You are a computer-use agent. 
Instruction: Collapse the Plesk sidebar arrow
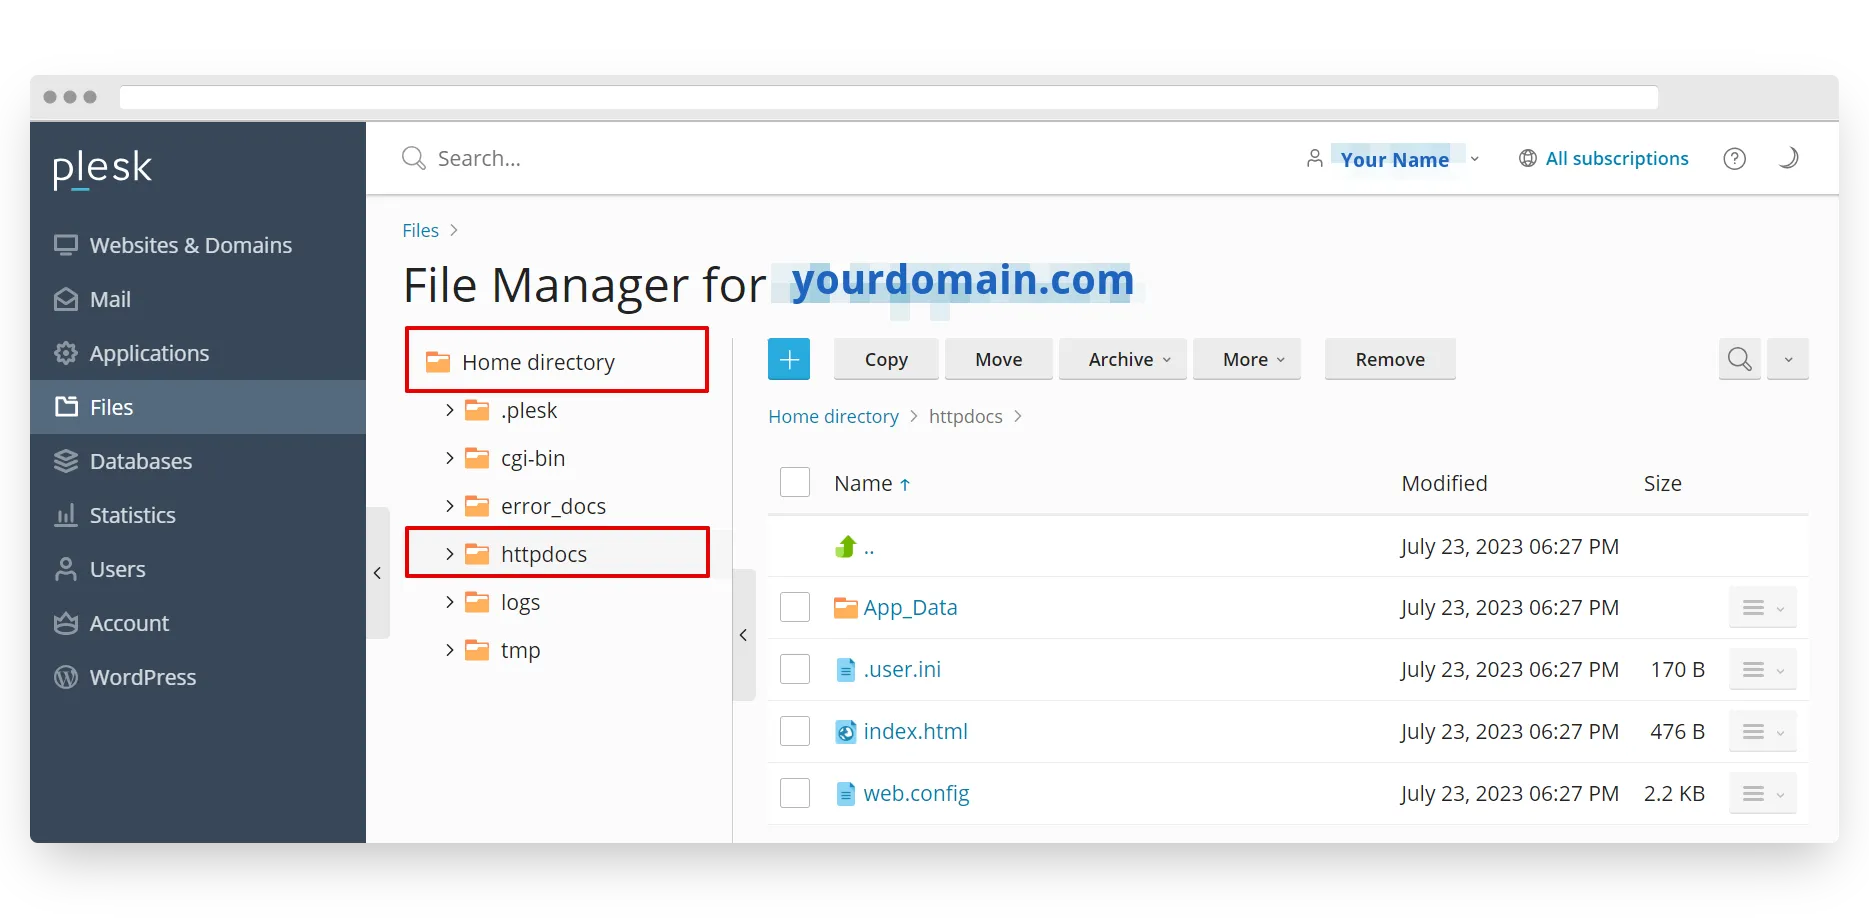click(x=377, y=573)
